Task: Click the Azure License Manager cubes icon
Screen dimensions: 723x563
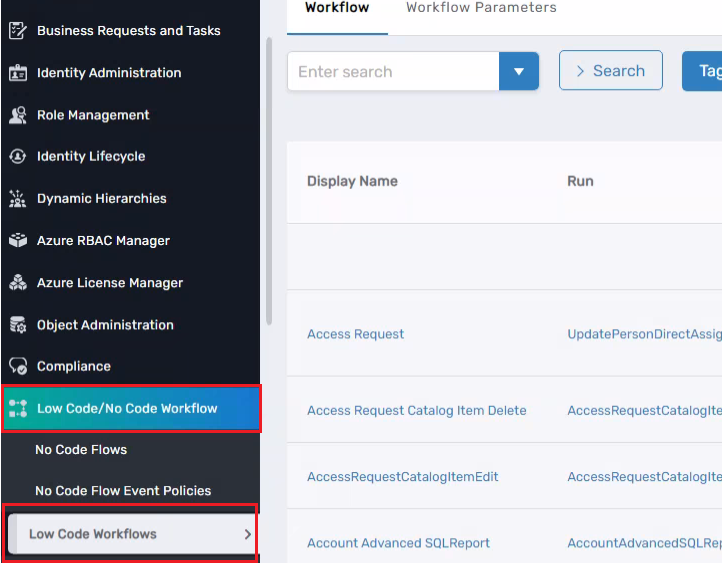Action: coord(18,283)
